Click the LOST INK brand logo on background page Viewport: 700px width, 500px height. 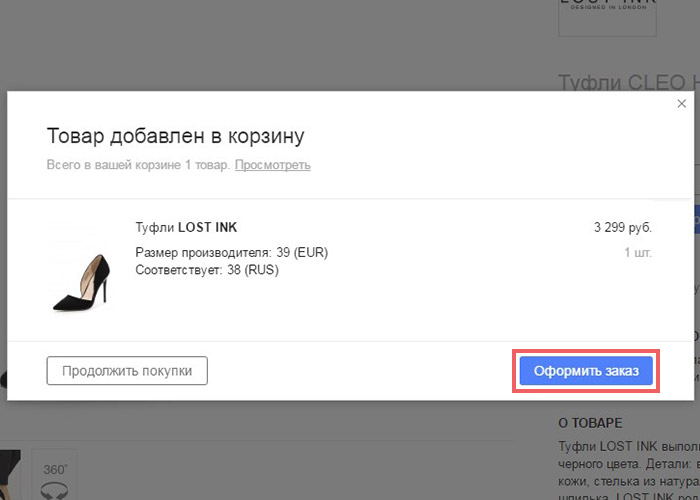tap(607, 16)
